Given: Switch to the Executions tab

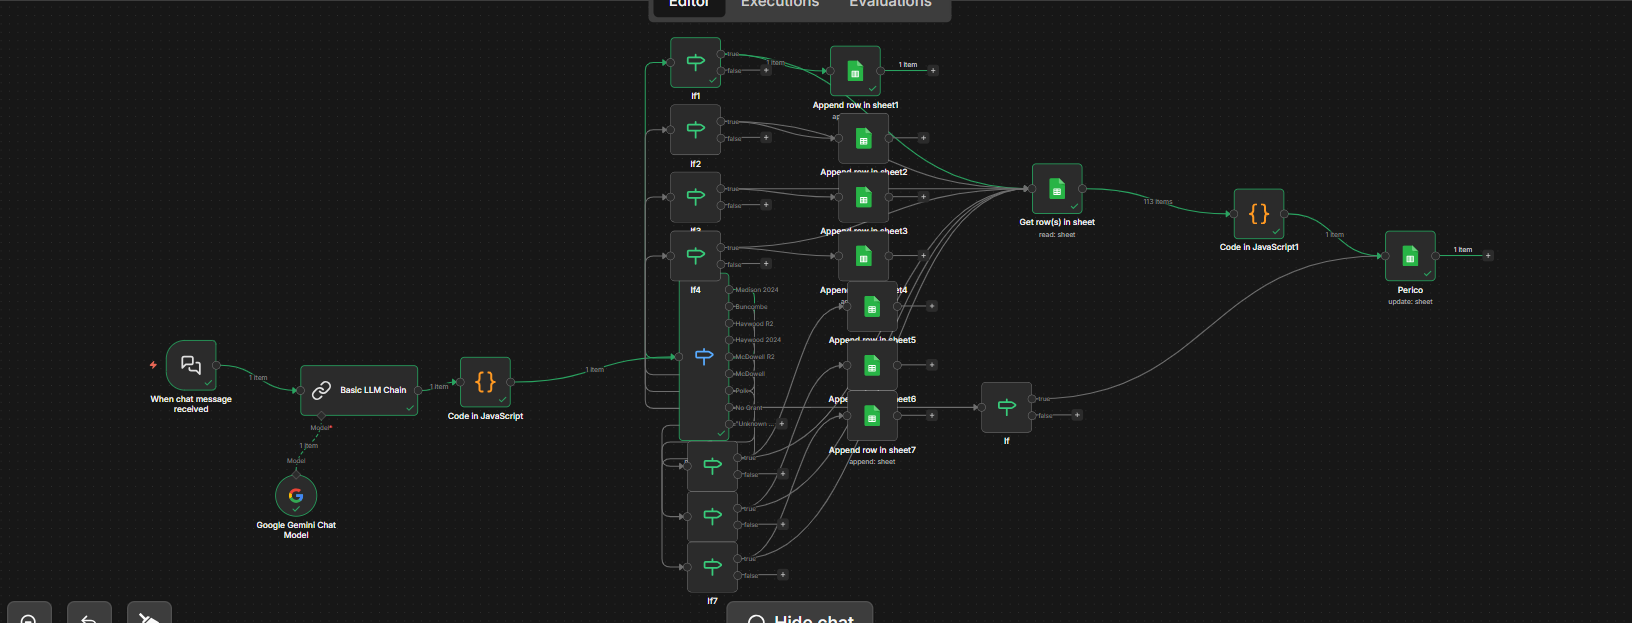Looking at the screenshot, I should tap(780, 4).
